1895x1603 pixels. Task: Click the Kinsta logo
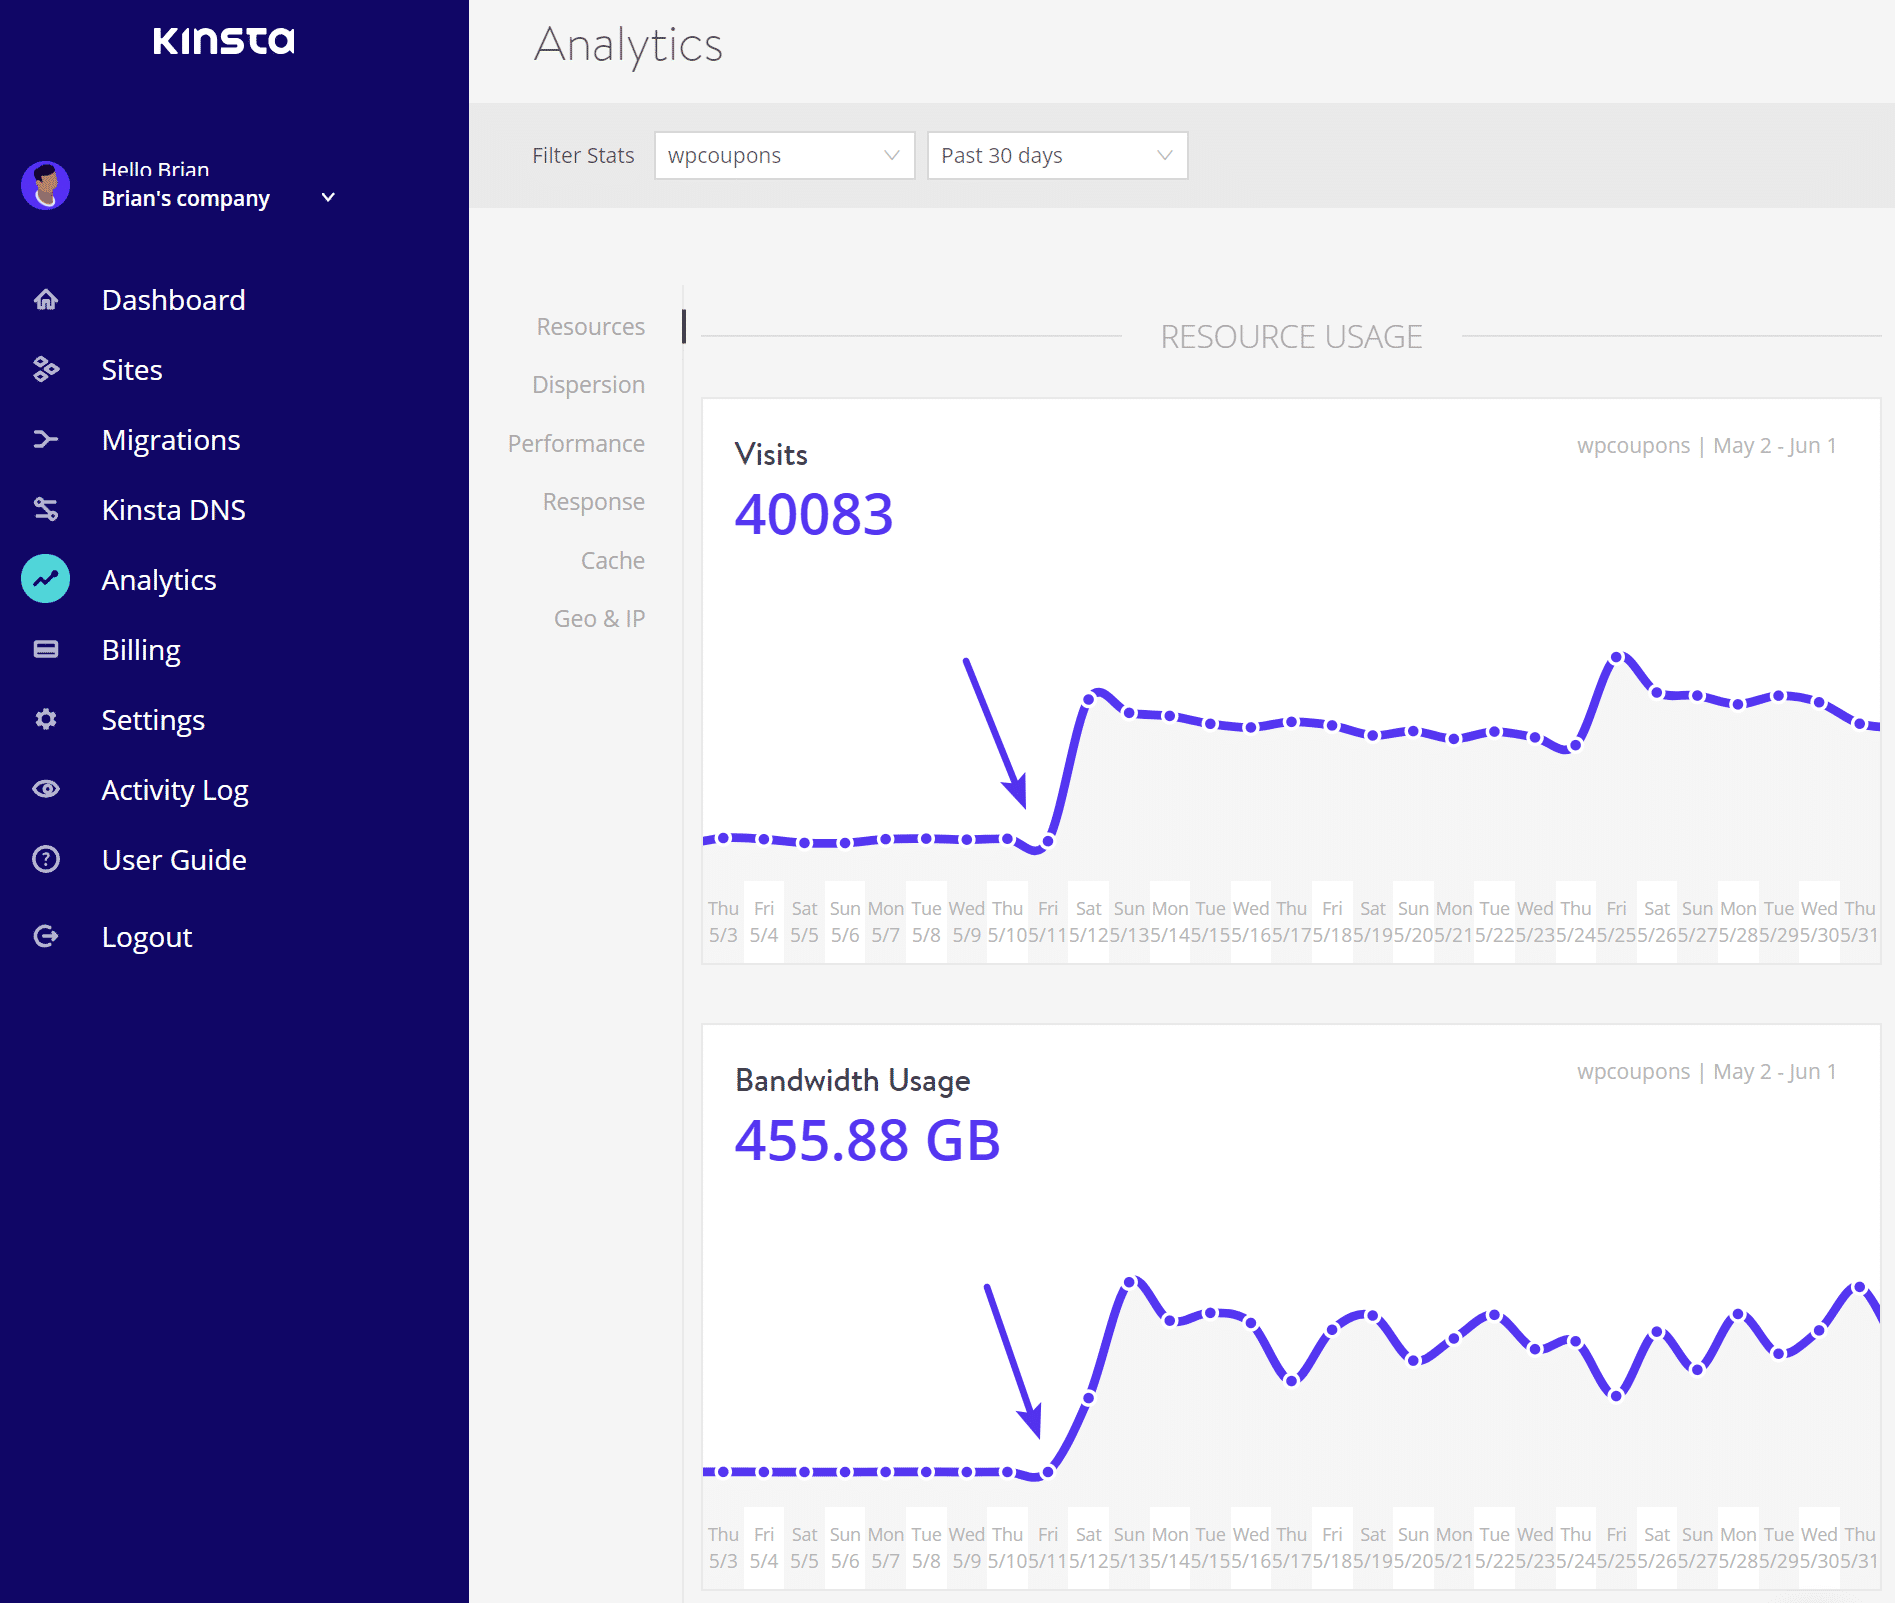(223, 41)
